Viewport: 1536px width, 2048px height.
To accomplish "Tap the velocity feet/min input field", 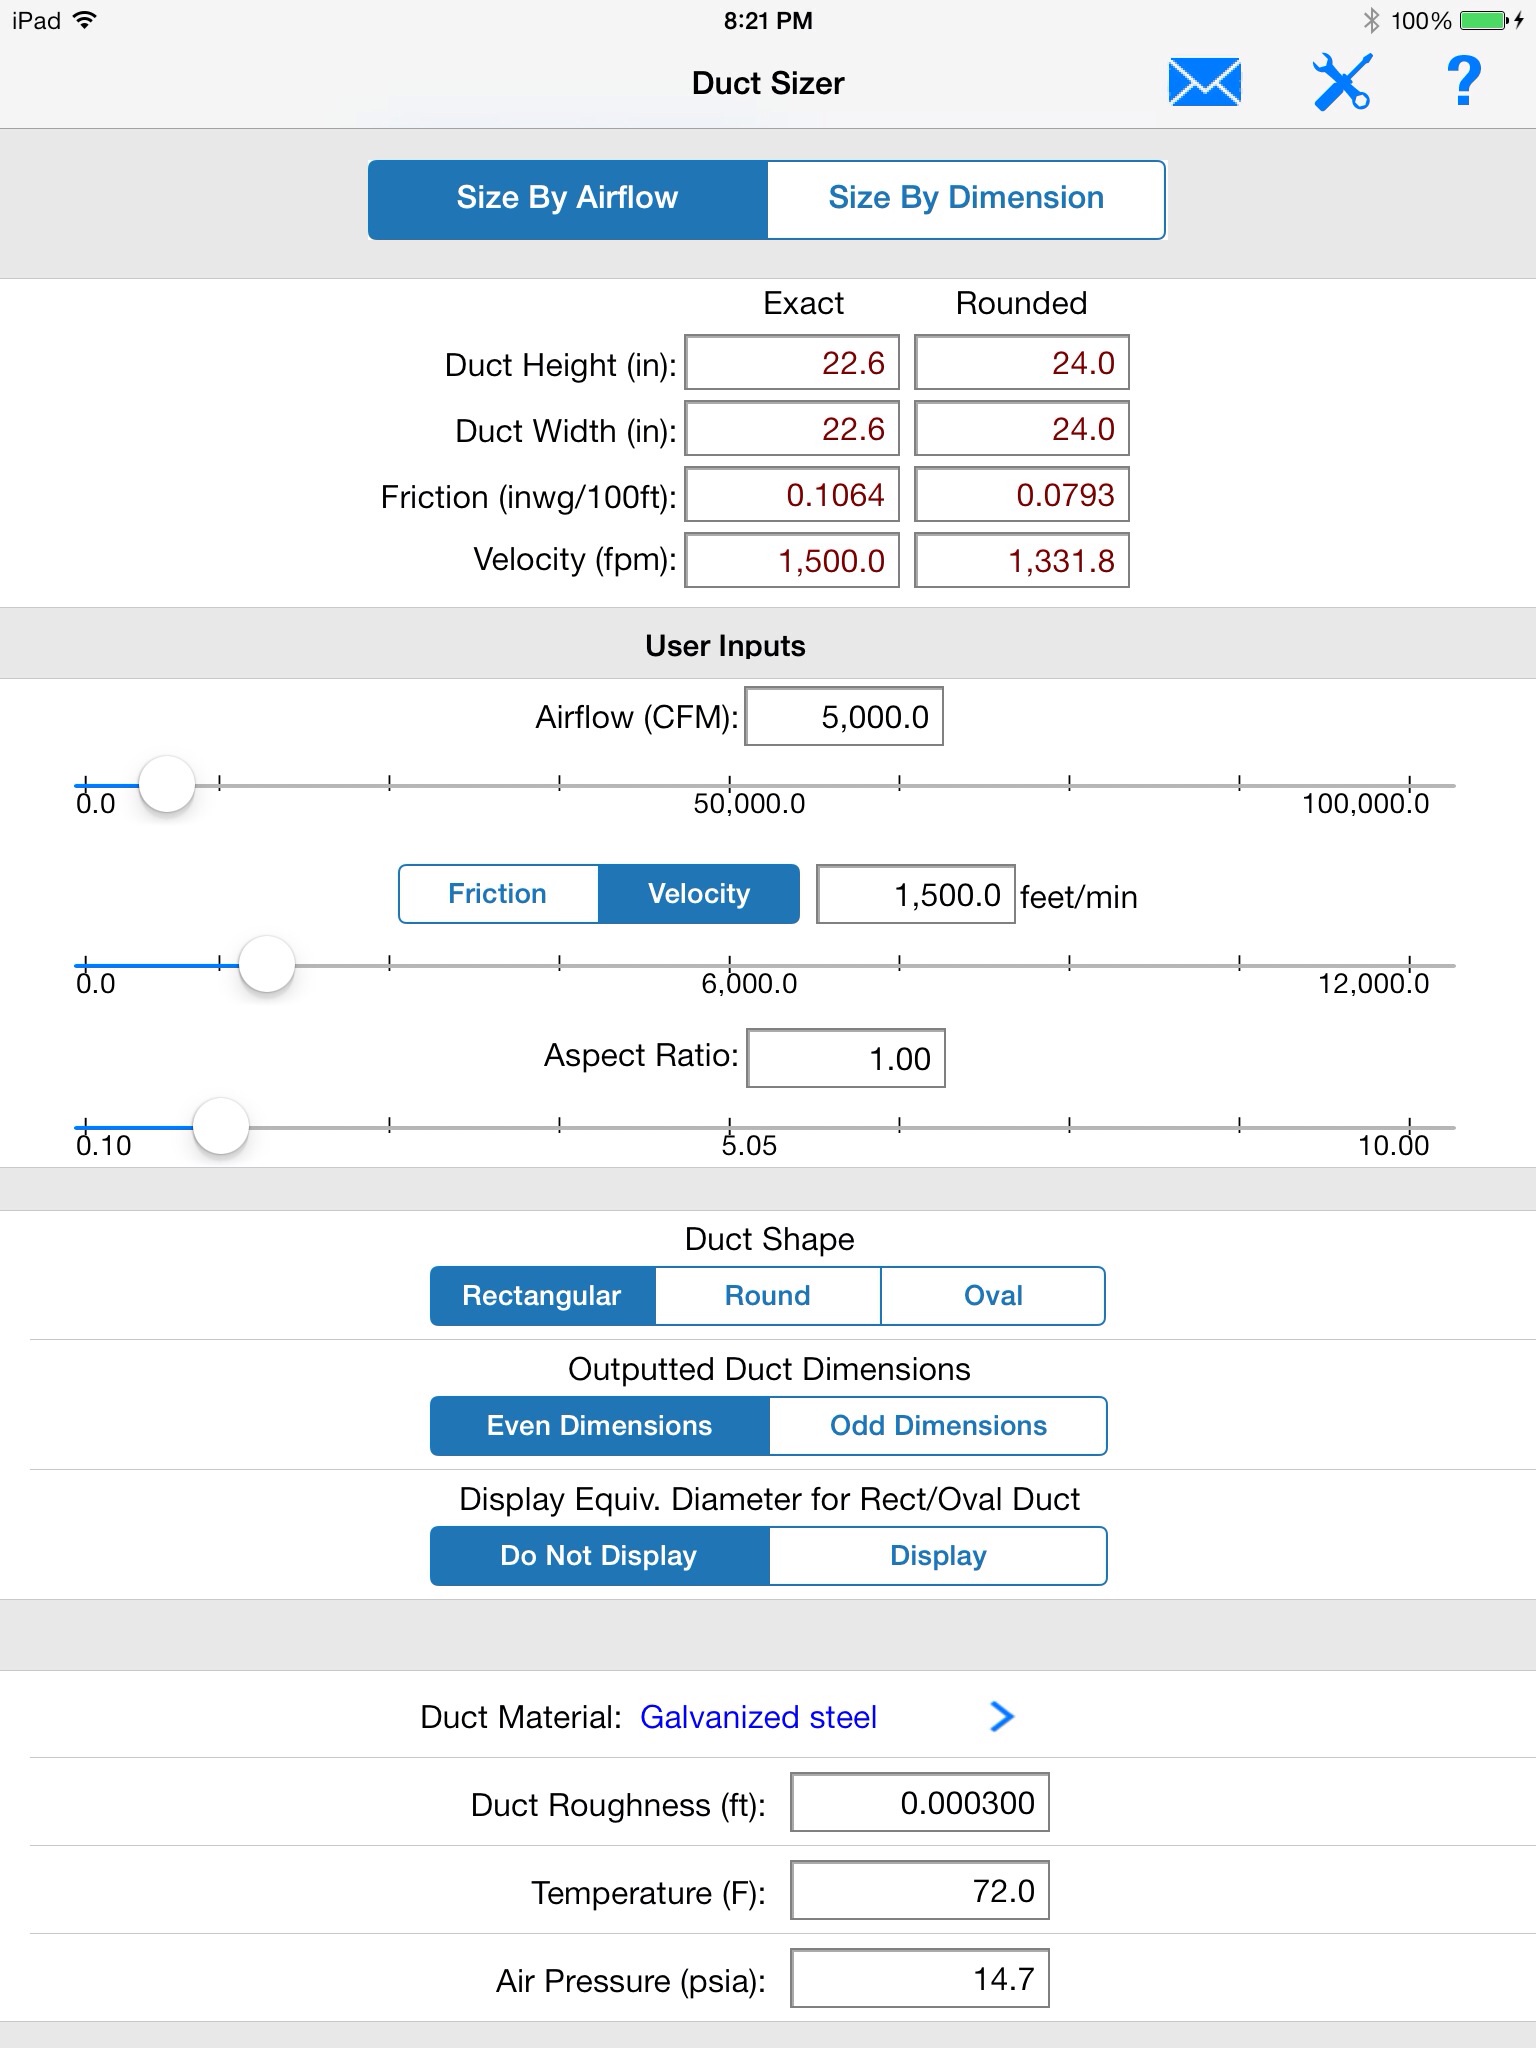I will 916,895.
